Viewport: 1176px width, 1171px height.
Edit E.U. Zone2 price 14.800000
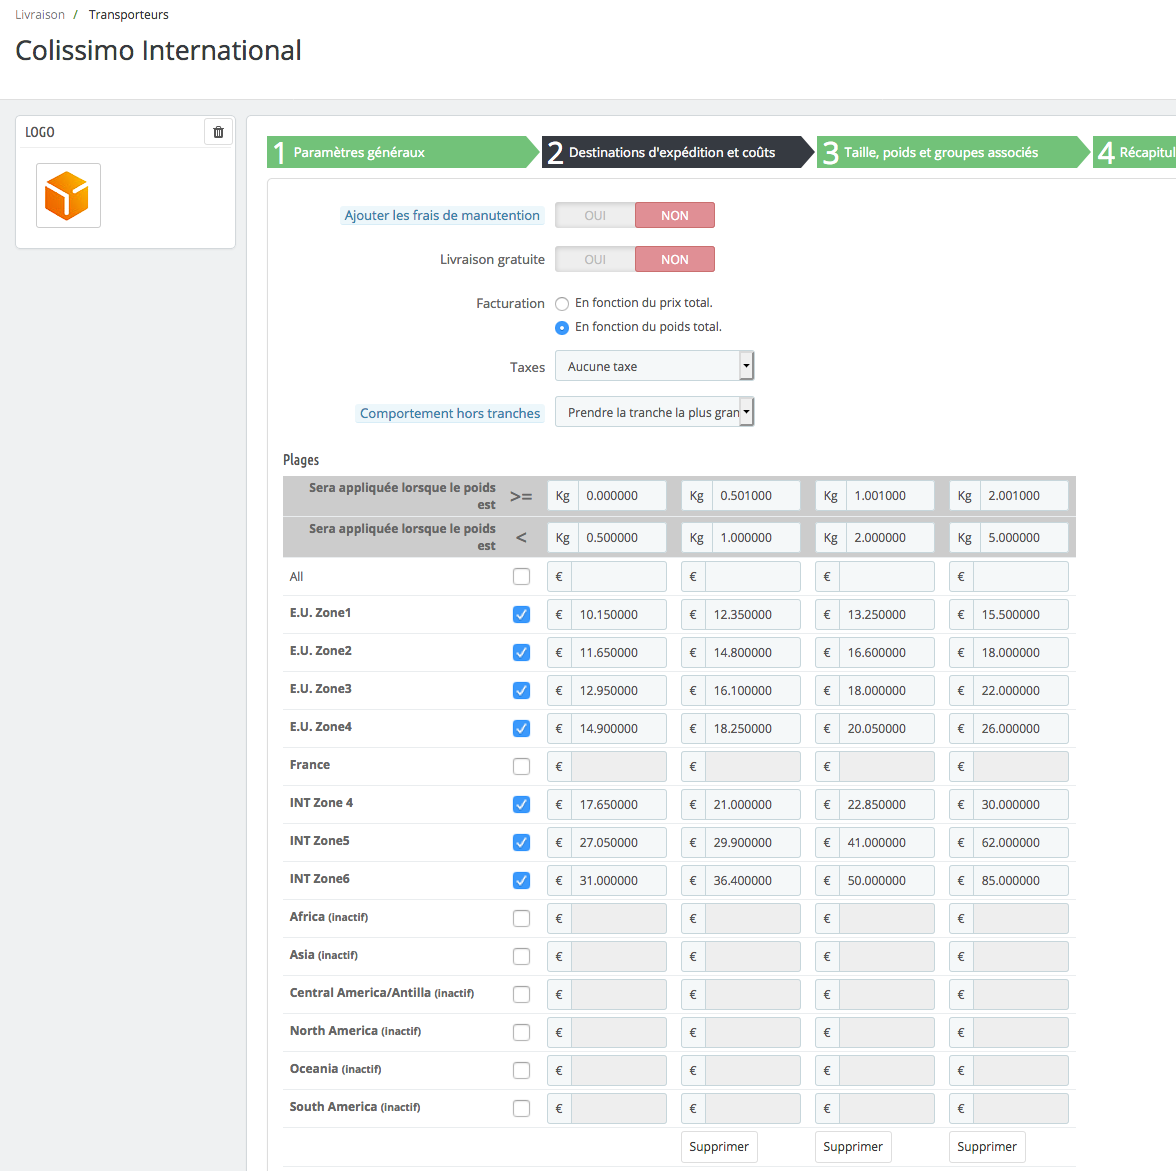pyautogui.click(x=753, y=653)
